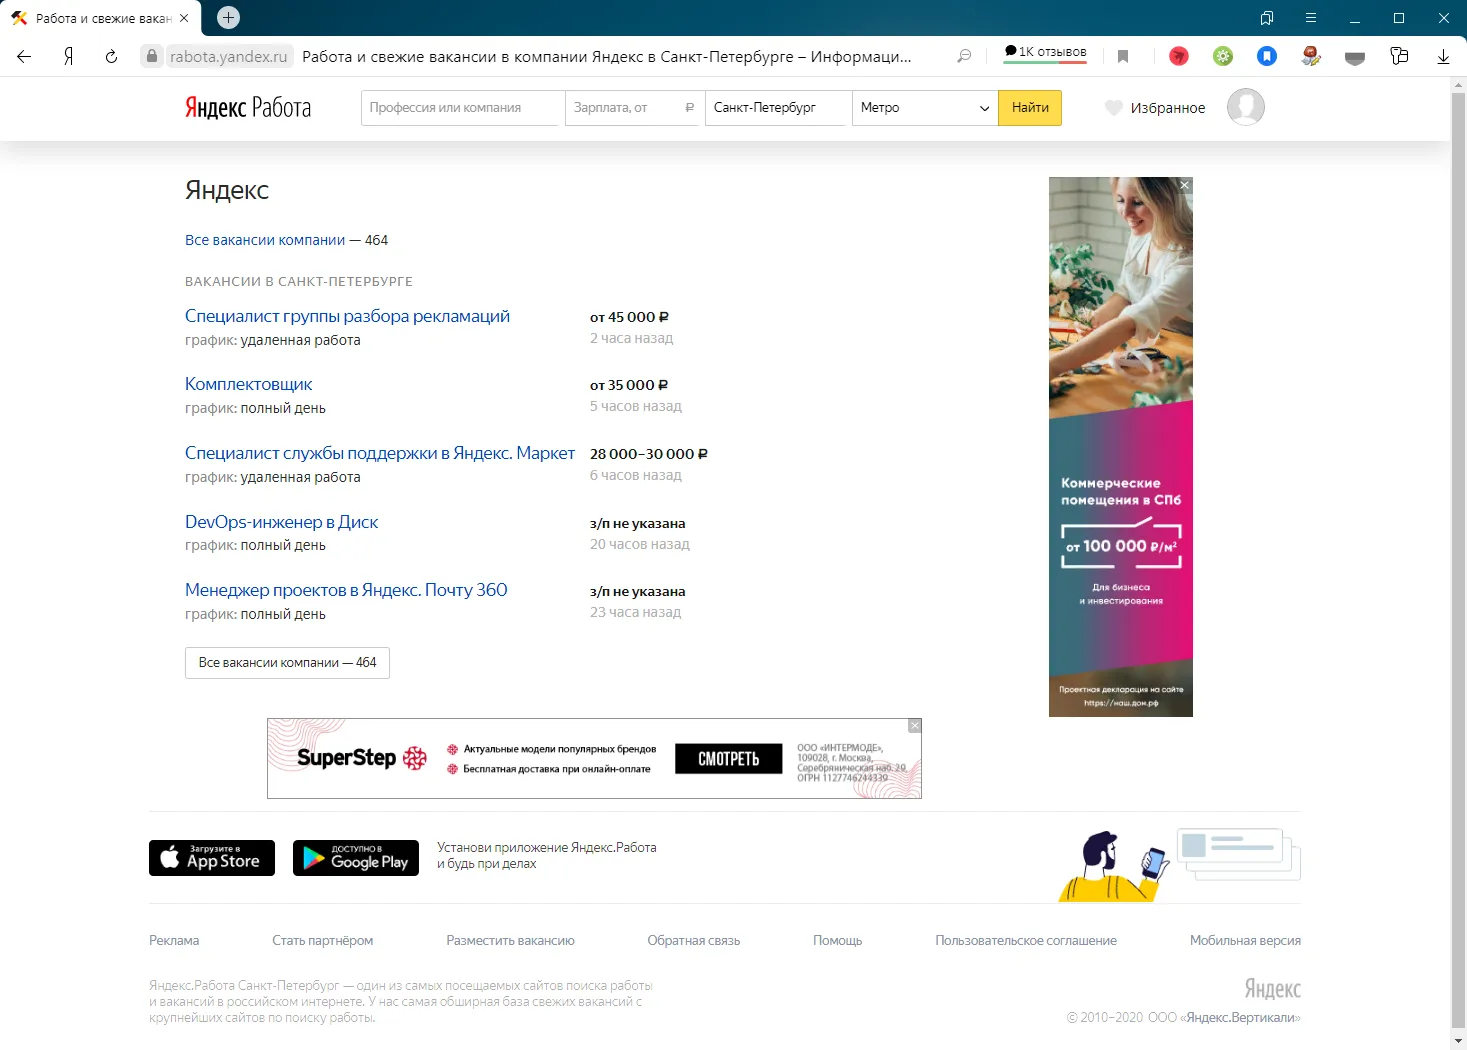Image resolution: width=1467 pixels, height=1050 pixels.
Task: Expand the Метро dropdown
Action: pos(925,108)
